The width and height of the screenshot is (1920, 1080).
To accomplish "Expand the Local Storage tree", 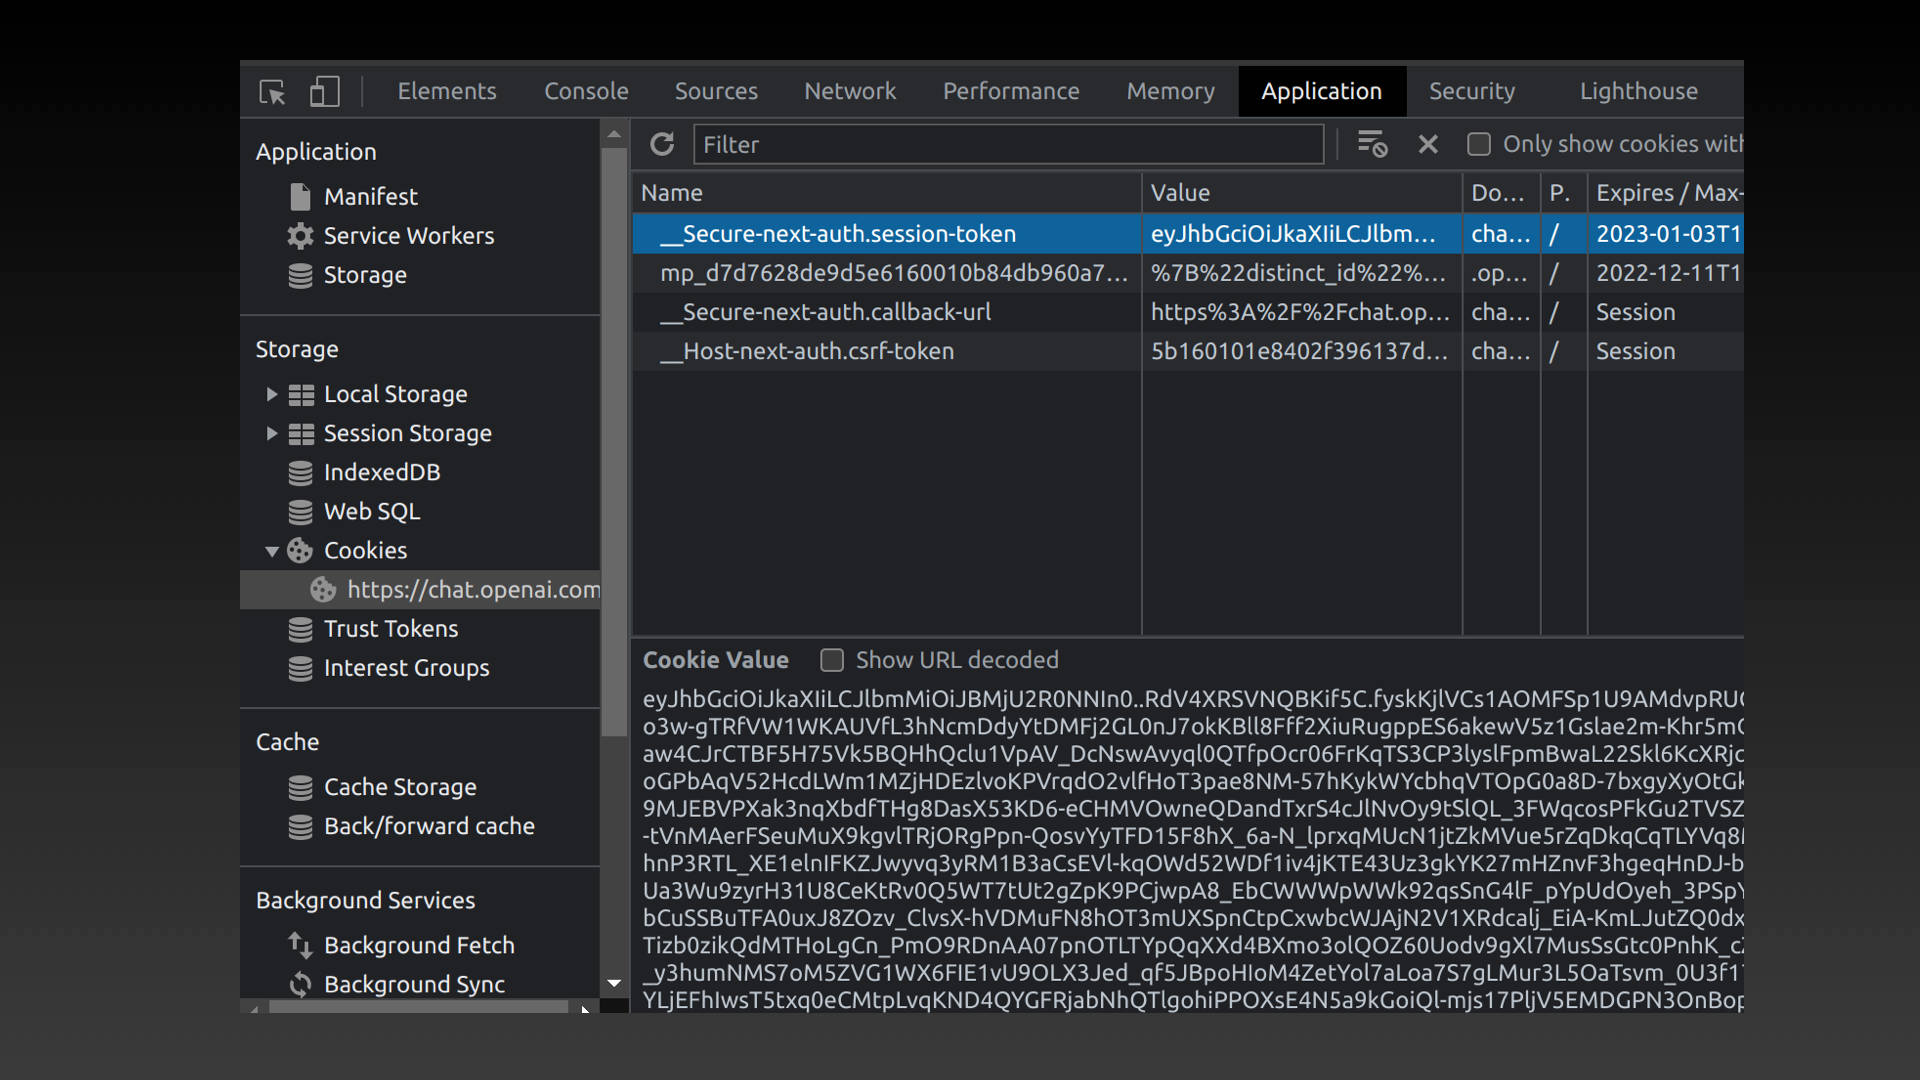I will coord(271,395).
